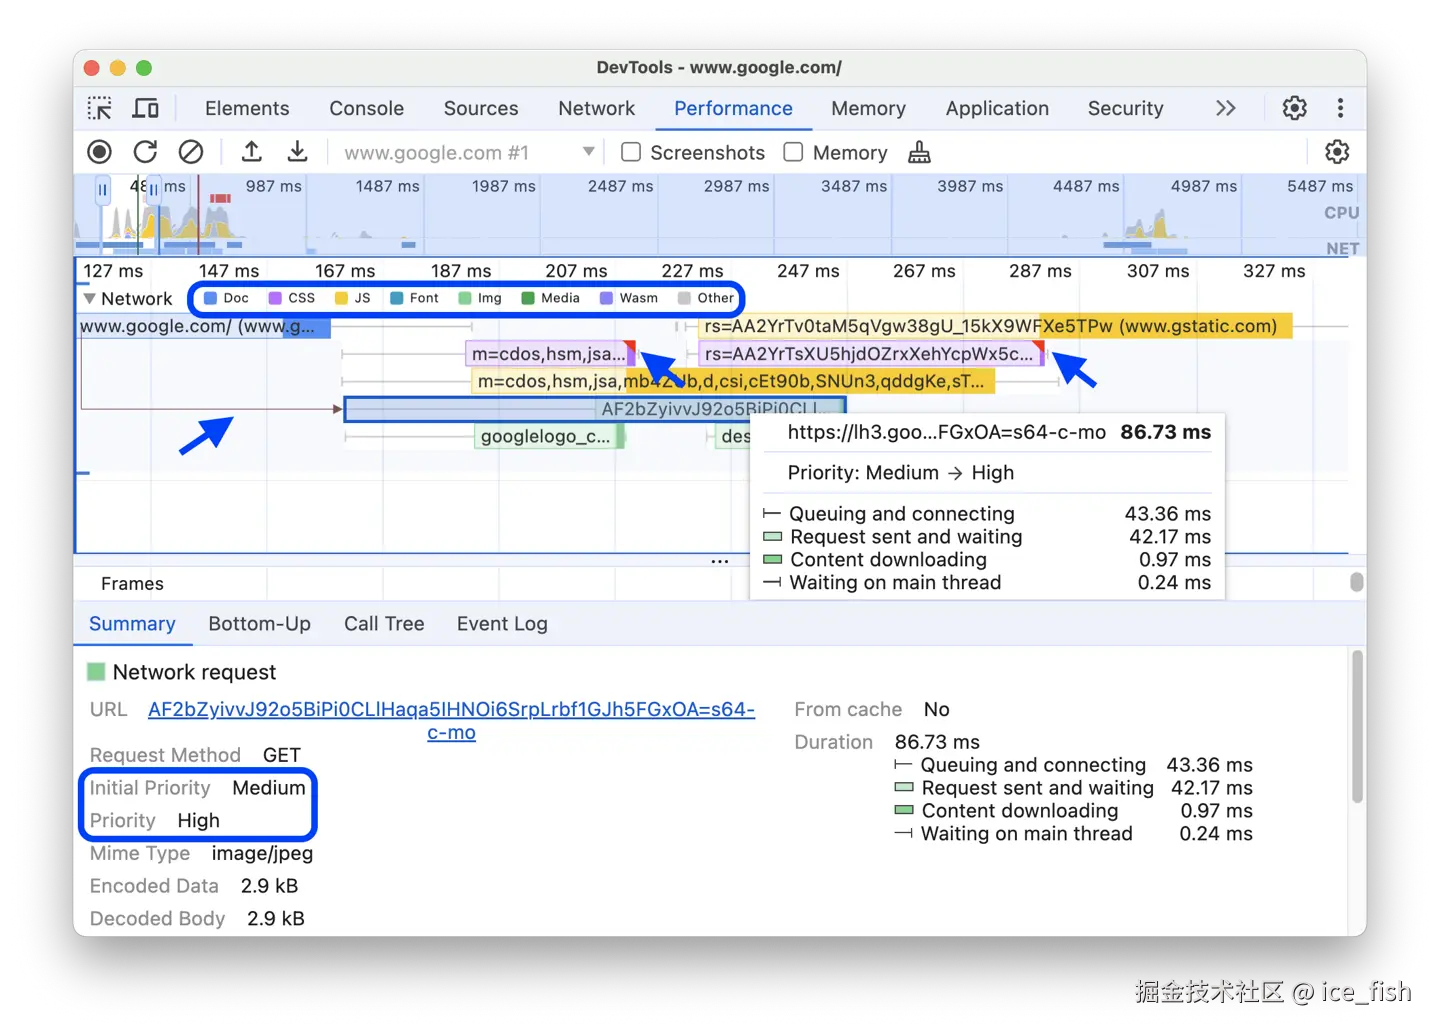
Task: Select the purple m=cdos,hsm,jsa... request bar
Action: pyautogui.click(x=551, y=354)
